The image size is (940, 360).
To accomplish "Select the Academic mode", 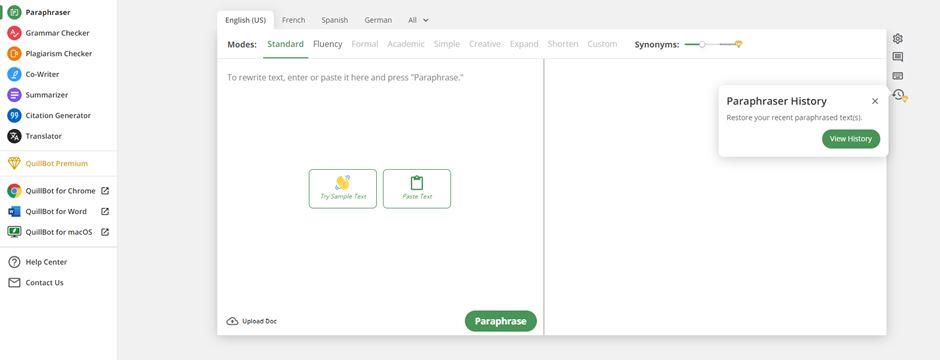I will [406, 44].
